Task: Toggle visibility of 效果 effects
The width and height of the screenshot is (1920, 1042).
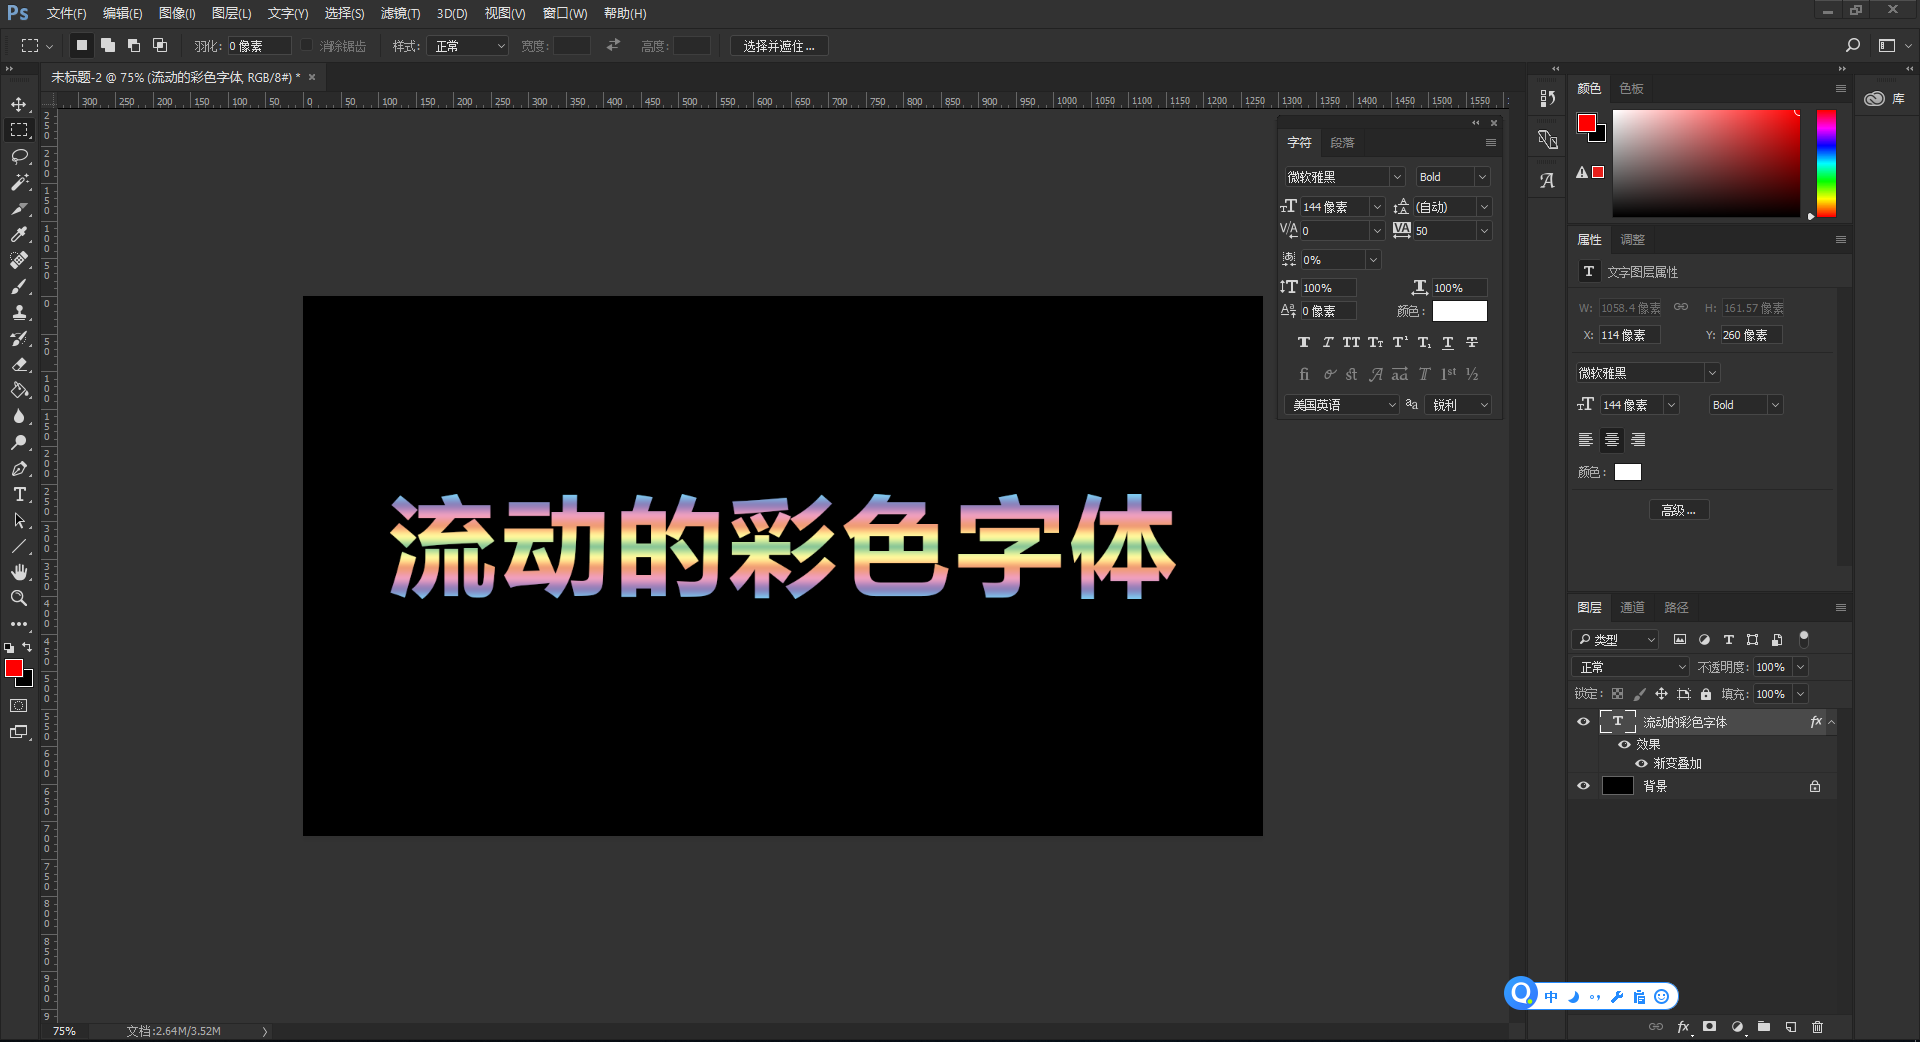Action: [1624, 744]
